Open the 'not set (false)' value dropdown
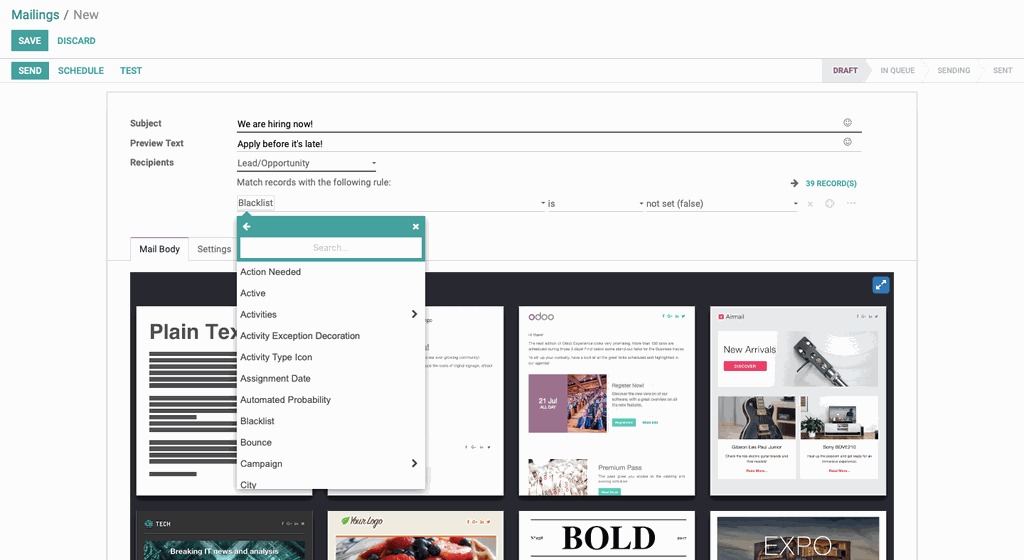This screenshot has height=560, width=1024. 722,204
